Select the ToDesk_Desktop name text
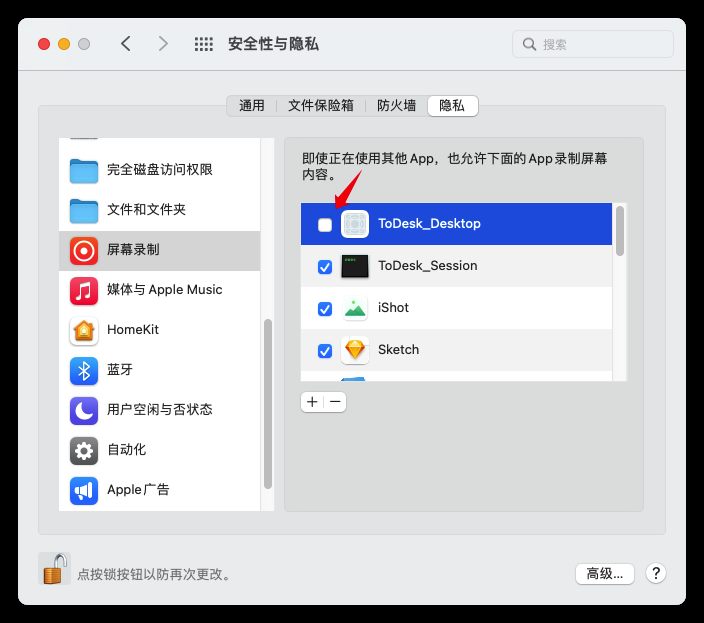Viewport: 704px width, 623px height. 429,224
